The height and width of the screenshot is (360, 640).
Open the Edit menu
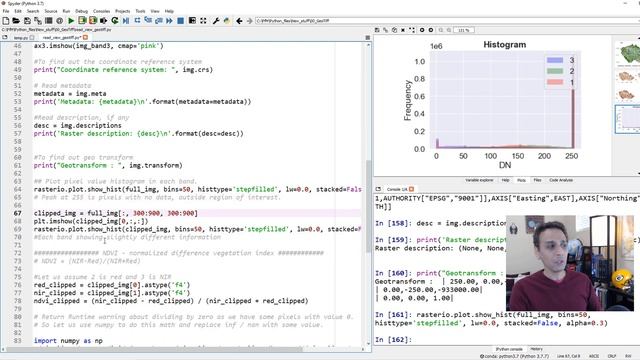click(x=18, y=11)
